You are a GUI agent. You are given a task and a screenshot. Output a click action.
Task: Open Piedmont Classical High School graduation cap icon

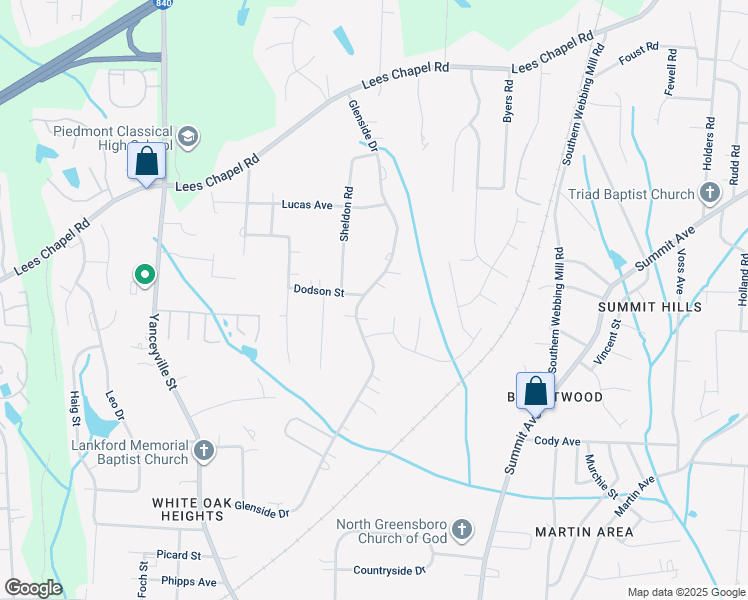pos(188,137)
